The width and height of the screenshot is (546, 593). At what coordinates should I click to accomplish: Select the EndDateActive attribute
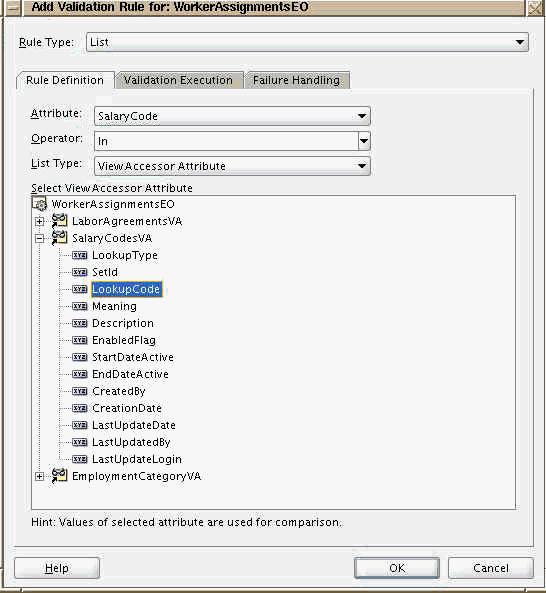tap(130, 374)
